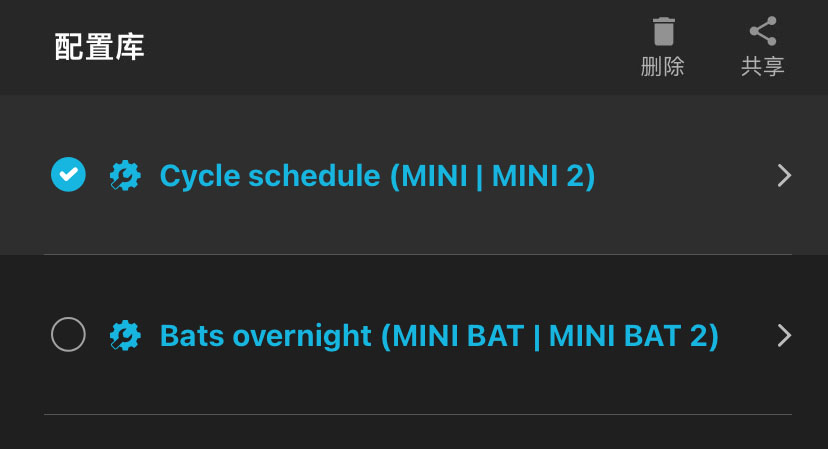The image size is (828, 449).
Task: Click the 共享 label under share icon
Action: [763, 67]
